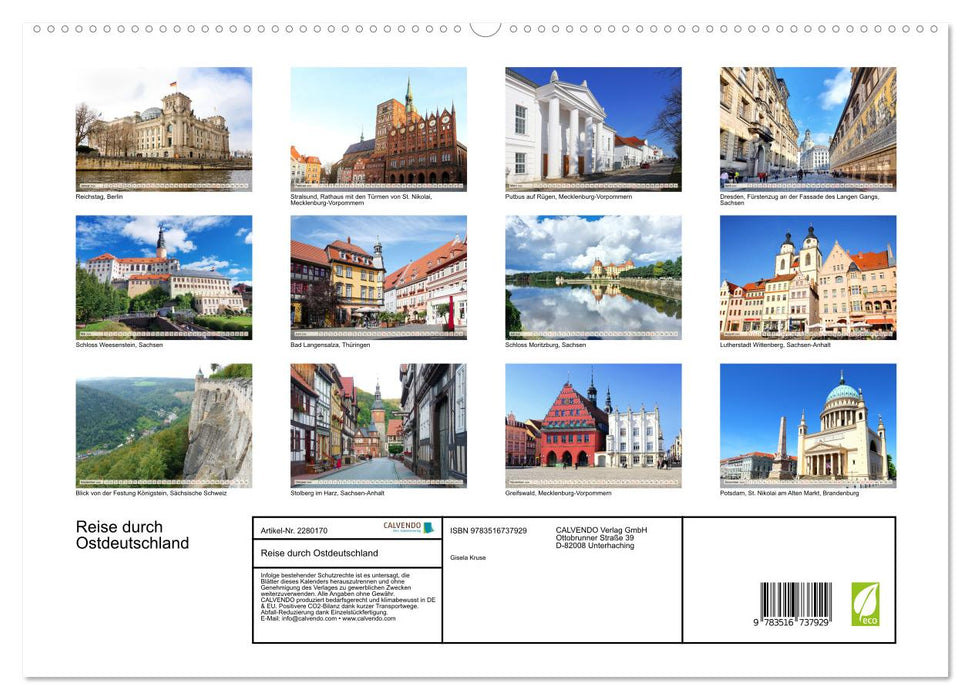Open the Greifswald town hall image
This screenshot has width=971, height=700.
pyautogui.click(x=593, y=425)
